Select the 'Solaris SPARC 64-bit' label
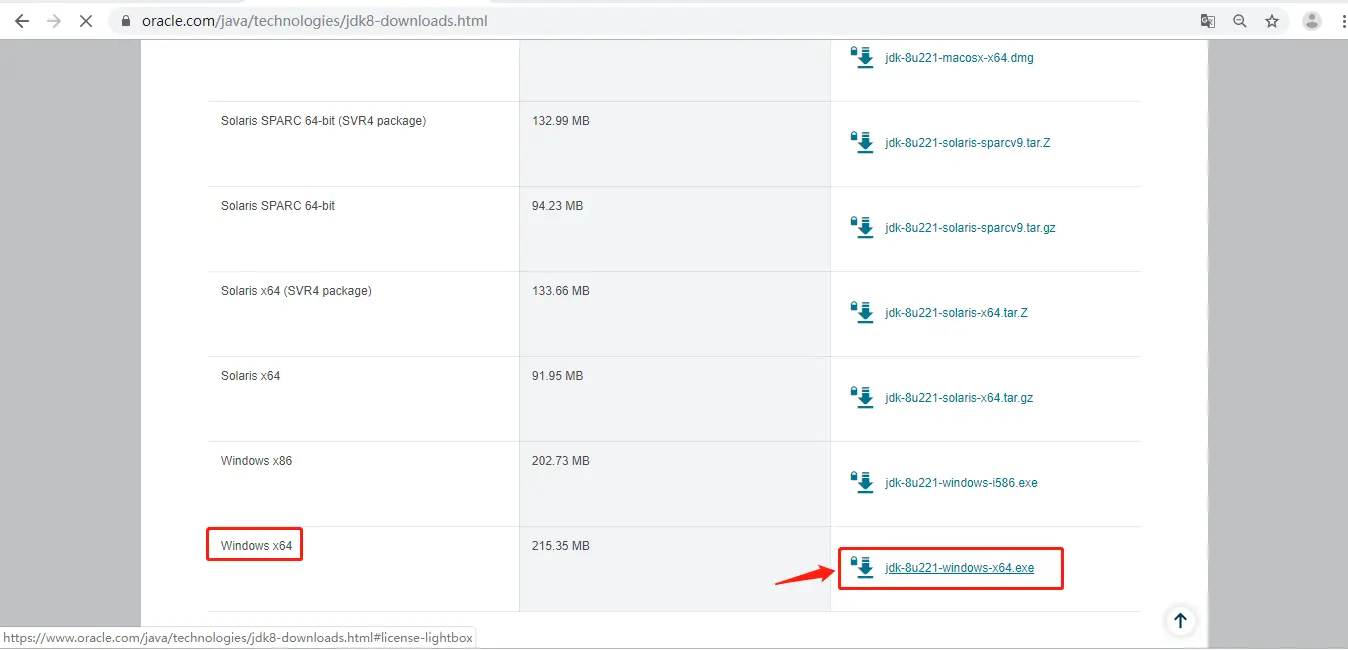The width and height of the screenshot is (1348, 650). pos(278,206)
